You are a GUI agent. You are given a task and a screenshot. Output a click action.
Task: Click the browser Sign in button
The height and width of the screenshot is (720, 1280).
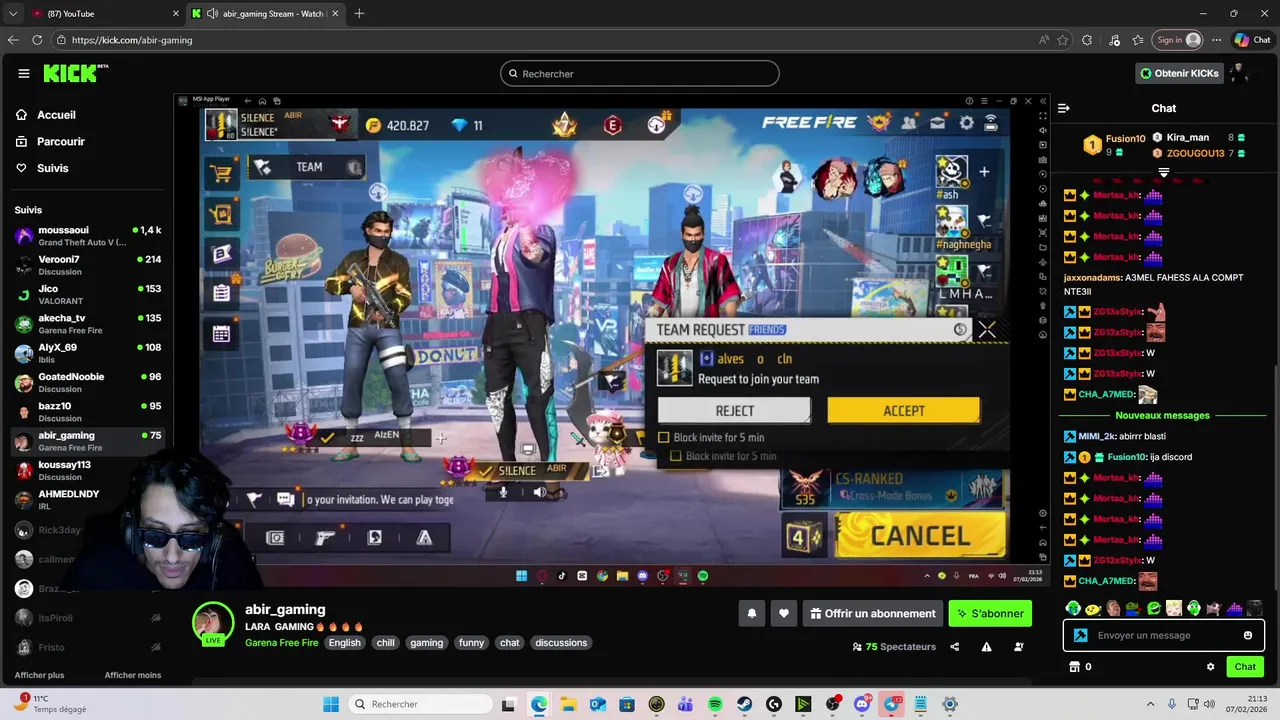pyautogui.click(x=1178, y=40)
